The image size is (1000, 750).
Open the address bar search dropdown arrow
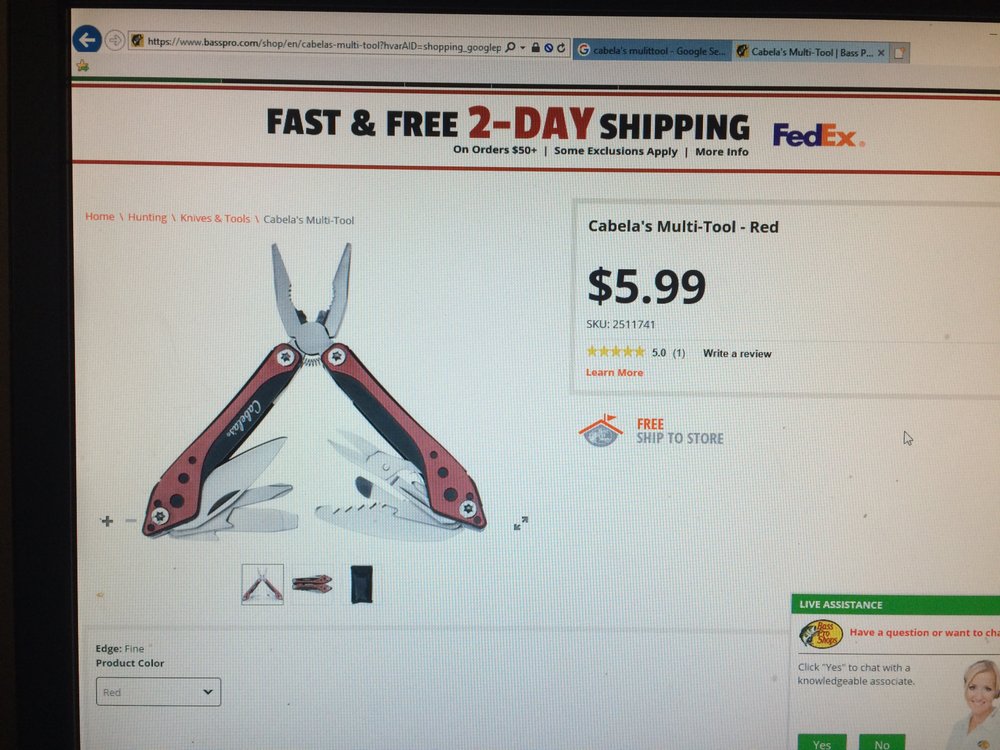[x=522, y=48]
